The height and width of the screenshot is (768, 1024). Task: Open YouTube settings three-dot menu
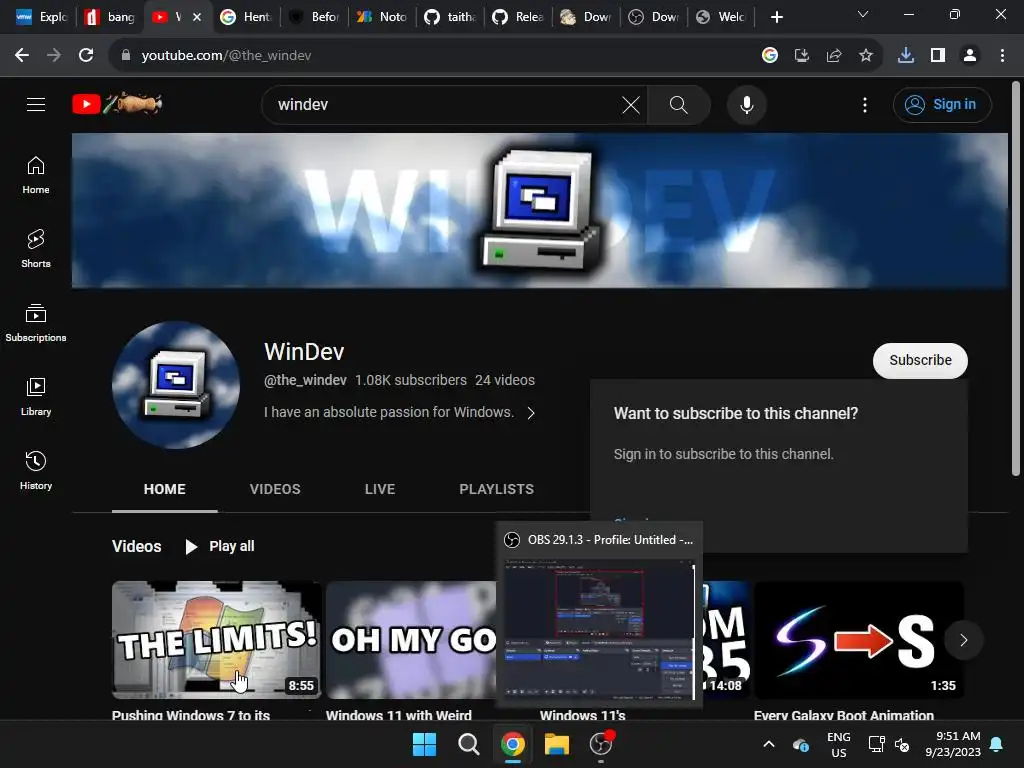click(x=865, y=104)
